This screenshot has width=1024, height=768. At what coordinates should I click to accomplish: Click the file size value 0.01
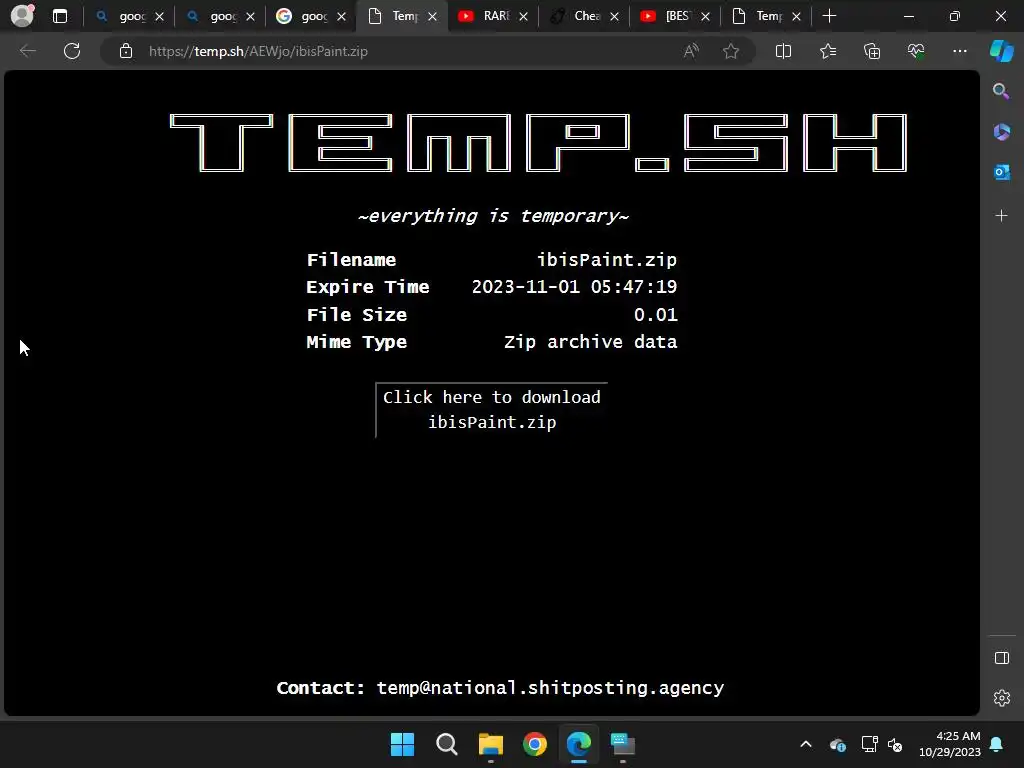656,315
